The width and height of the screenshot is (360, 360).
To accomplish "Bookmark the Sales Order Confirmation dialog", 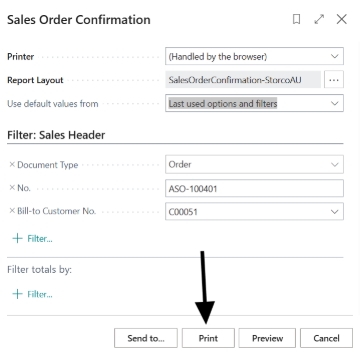I will point(296,20).
